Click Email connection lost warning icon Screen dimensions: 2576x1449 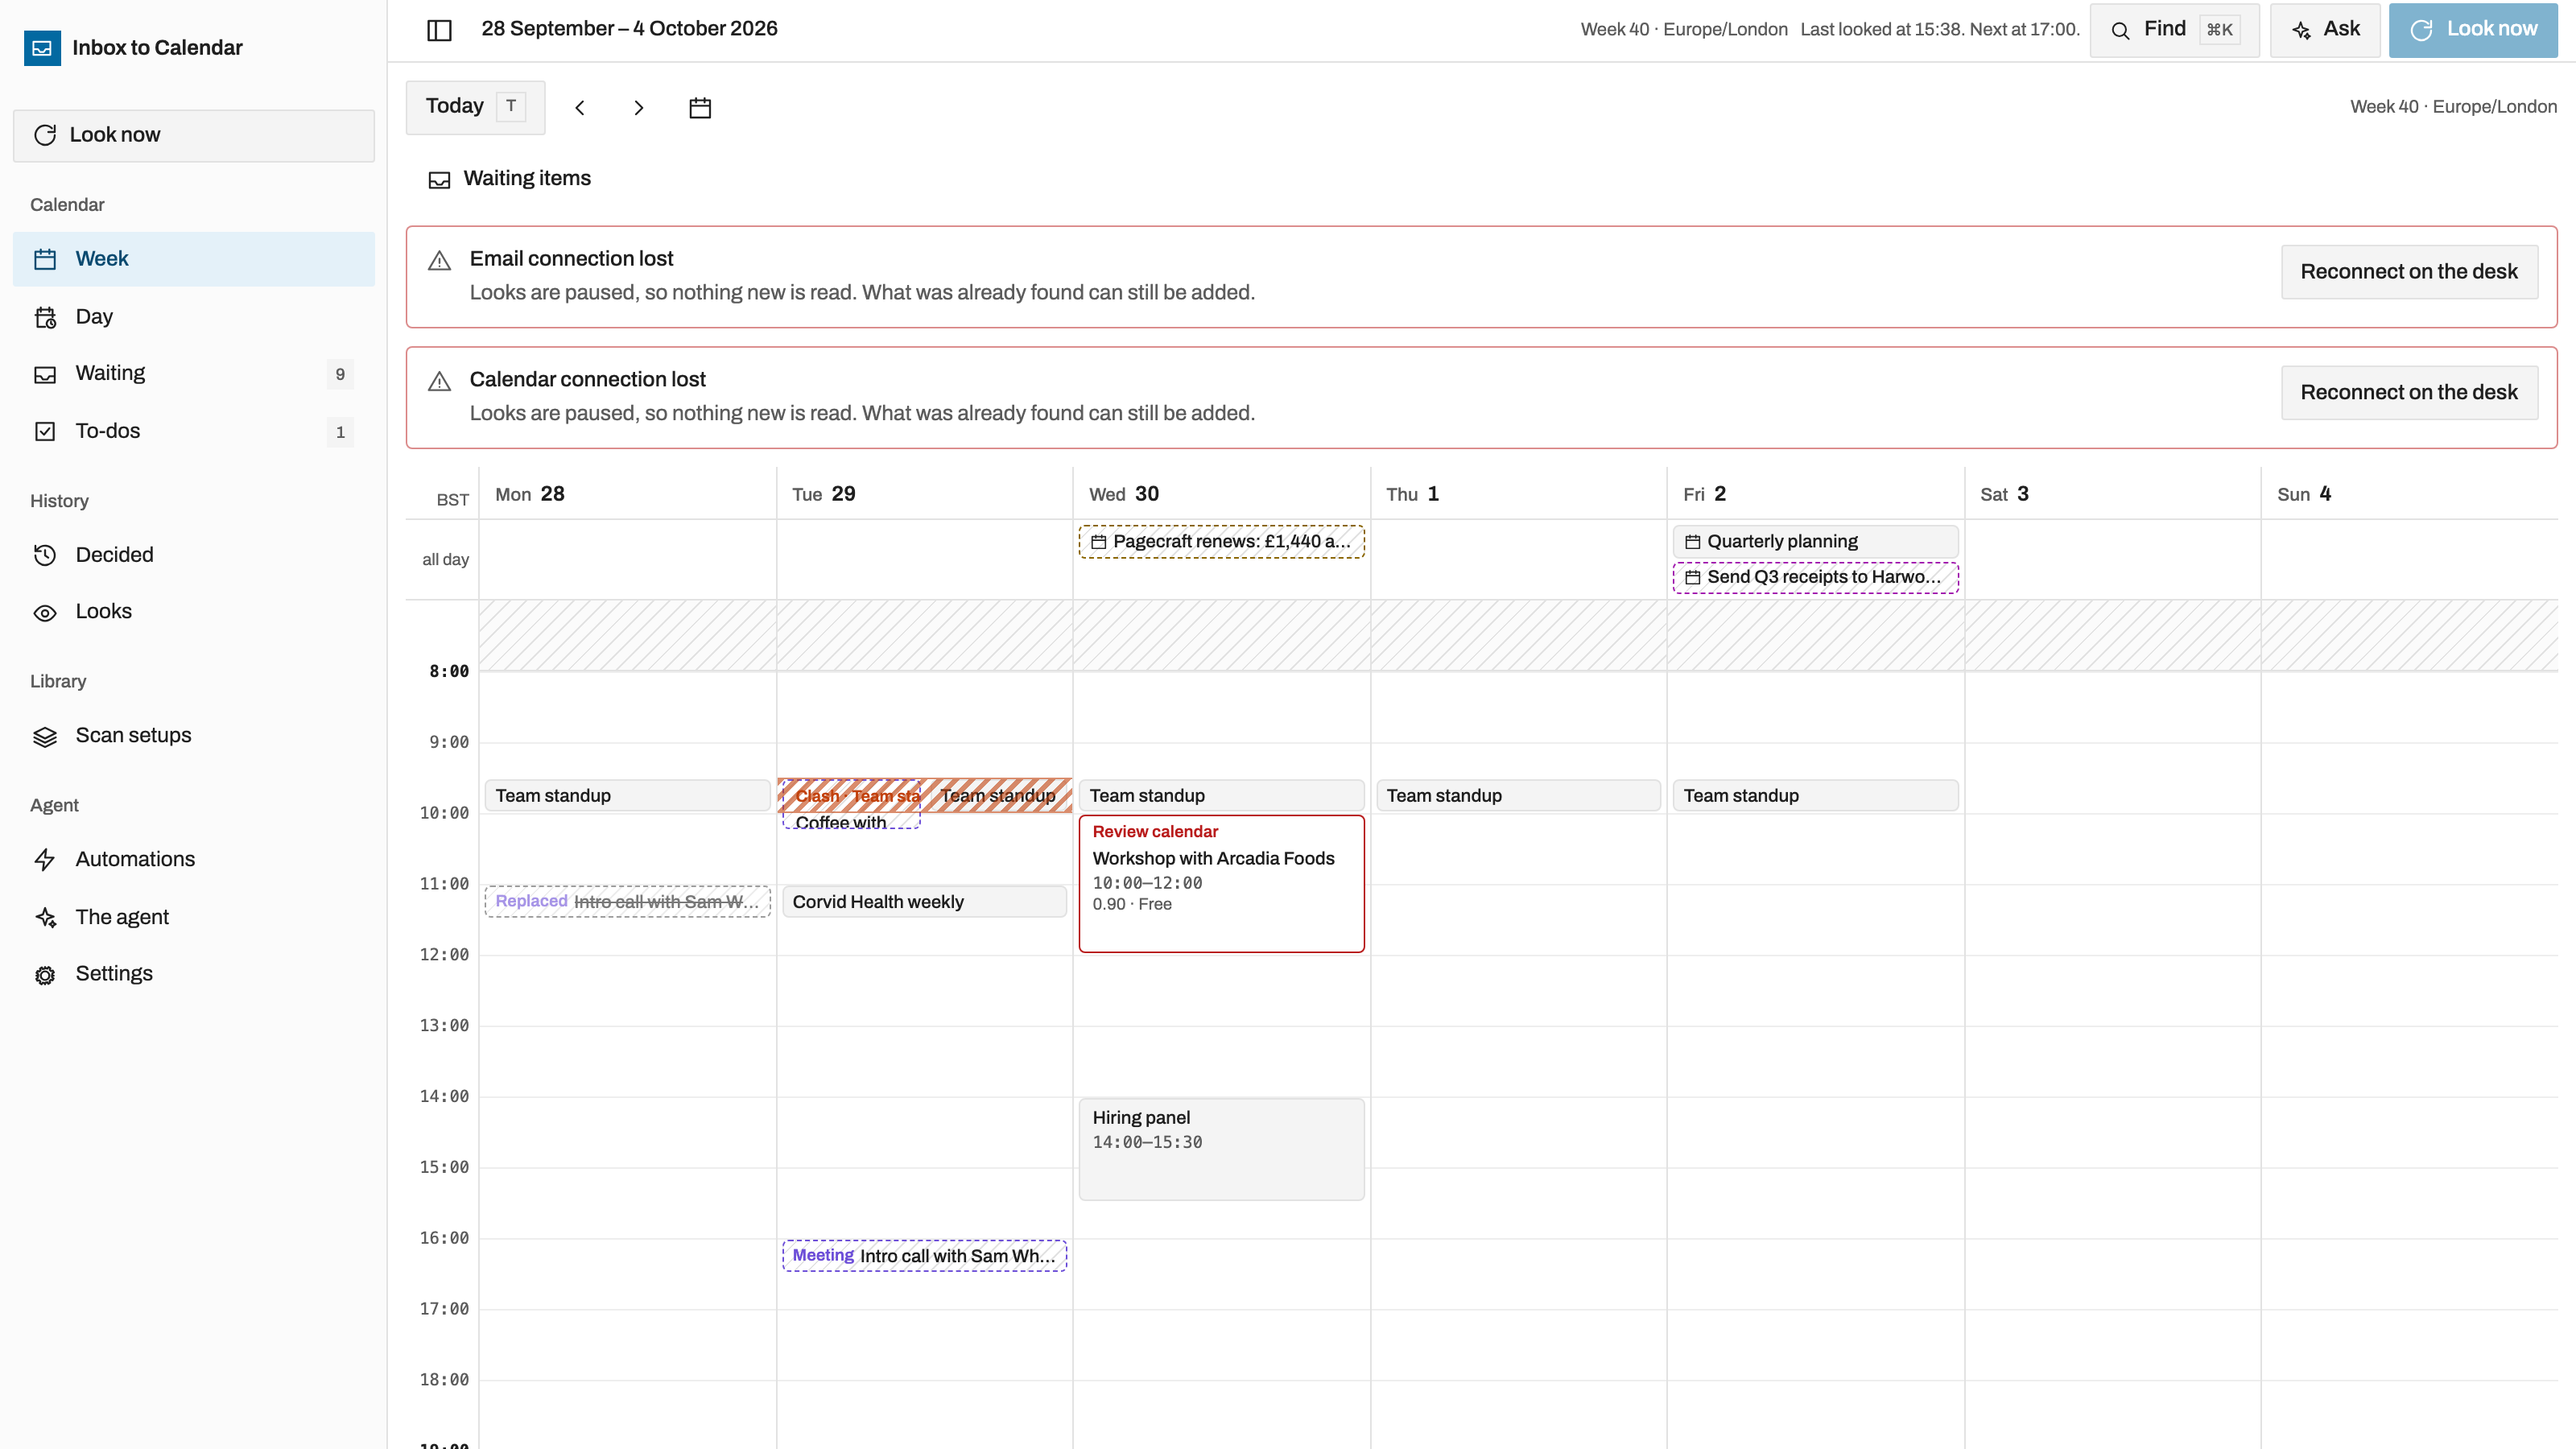[439, 261]
